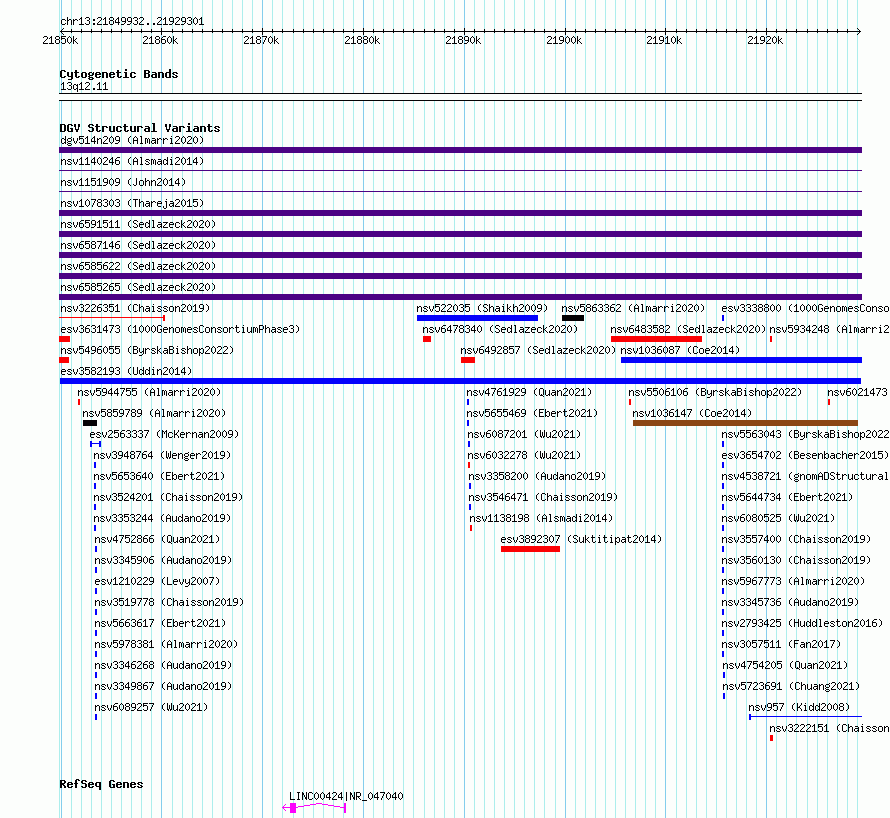
Task: Click the RefSeq Genes track title
Action: click(101, 784)
